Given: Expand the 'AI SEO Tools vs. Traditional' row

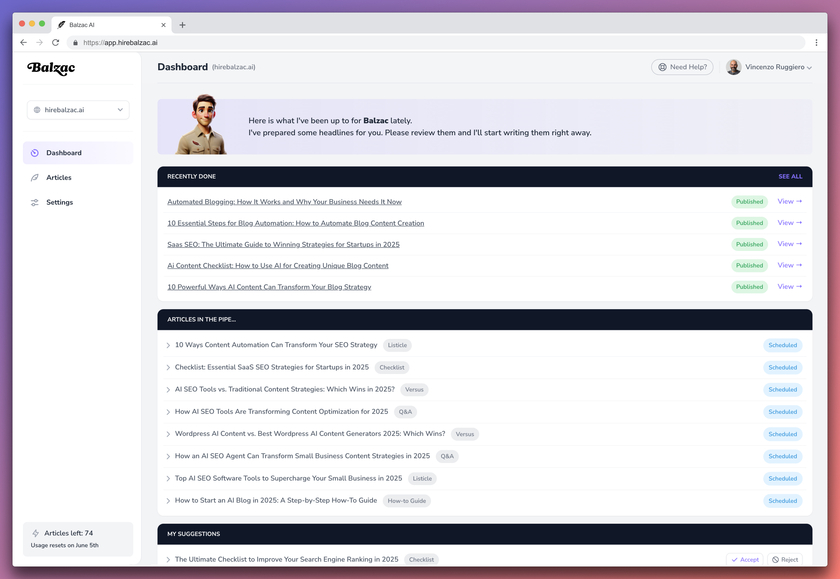Looking at the screenshot, I should pos(168,389).
